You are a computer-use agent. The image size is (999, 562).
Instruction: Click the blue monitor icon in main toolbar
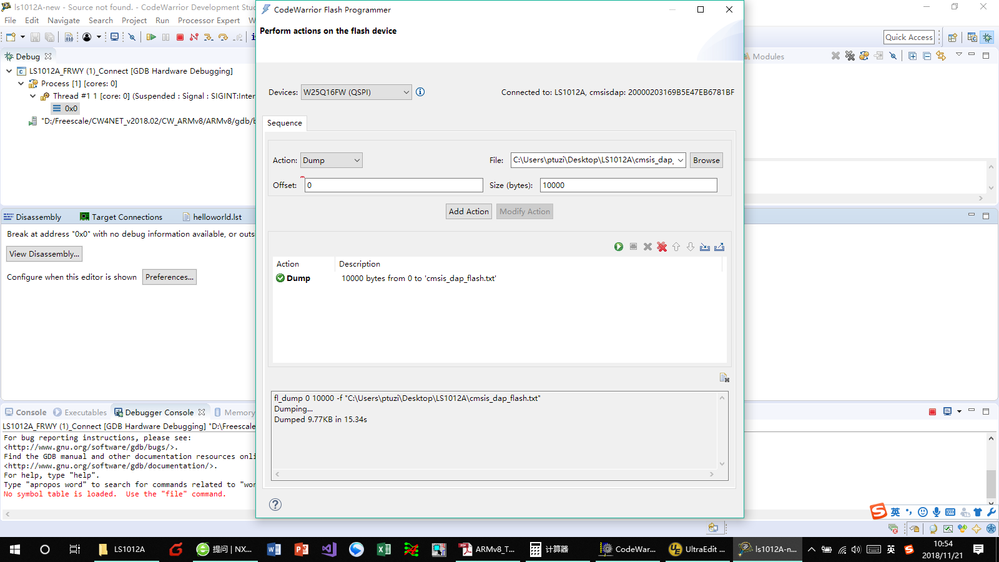click(x=115, y=37)
